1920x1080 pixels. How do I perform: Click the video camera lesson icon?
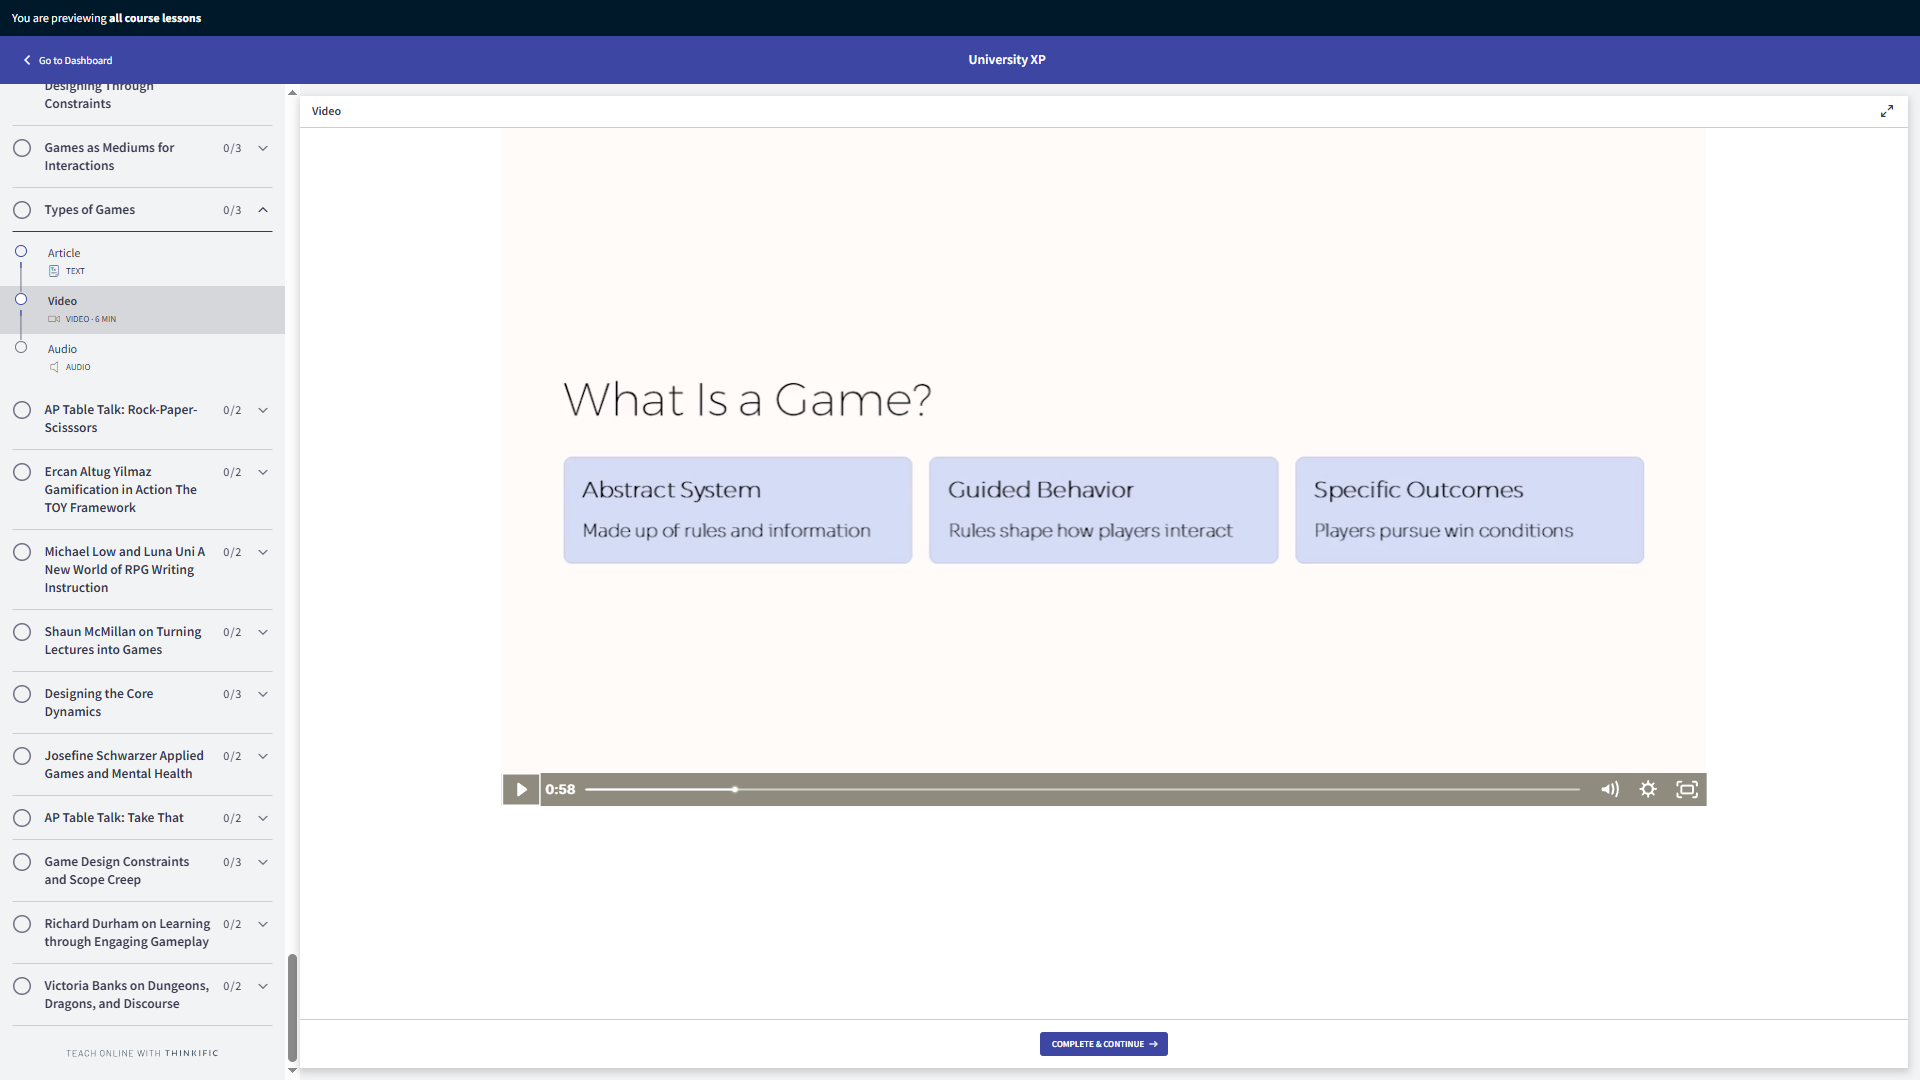click(x=54, y=319)
